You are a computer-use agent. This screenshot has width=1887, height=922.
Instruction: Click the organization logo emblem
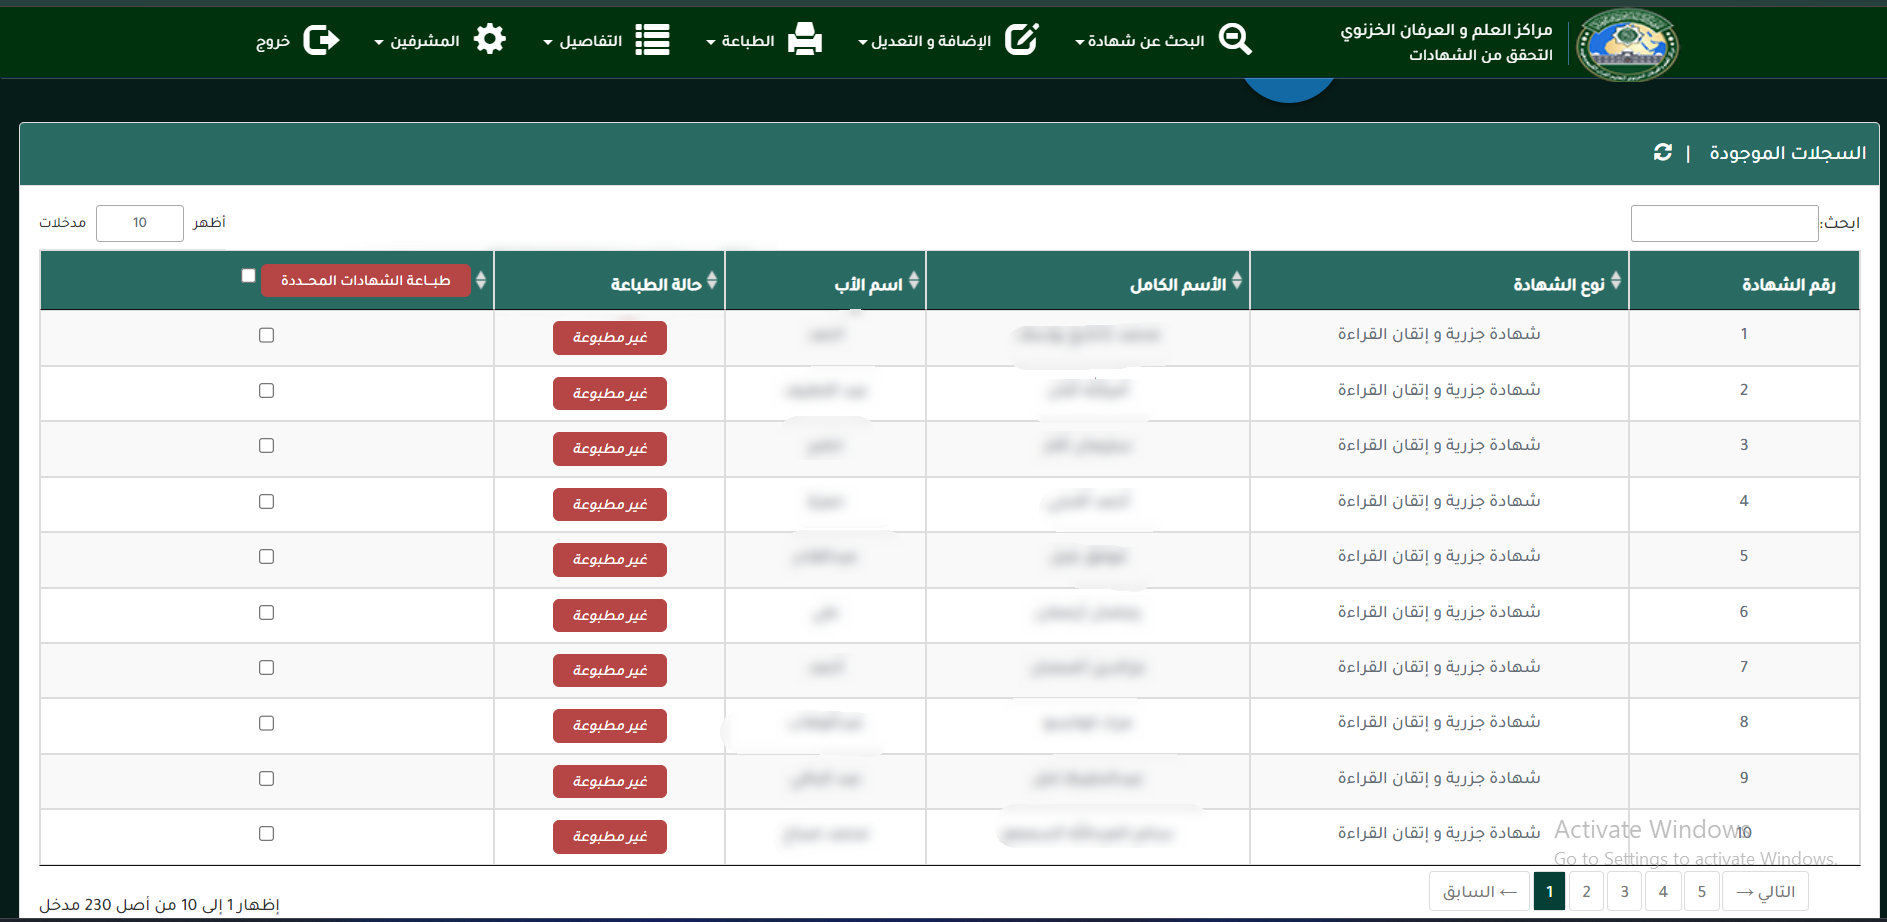pos(1627,44)
